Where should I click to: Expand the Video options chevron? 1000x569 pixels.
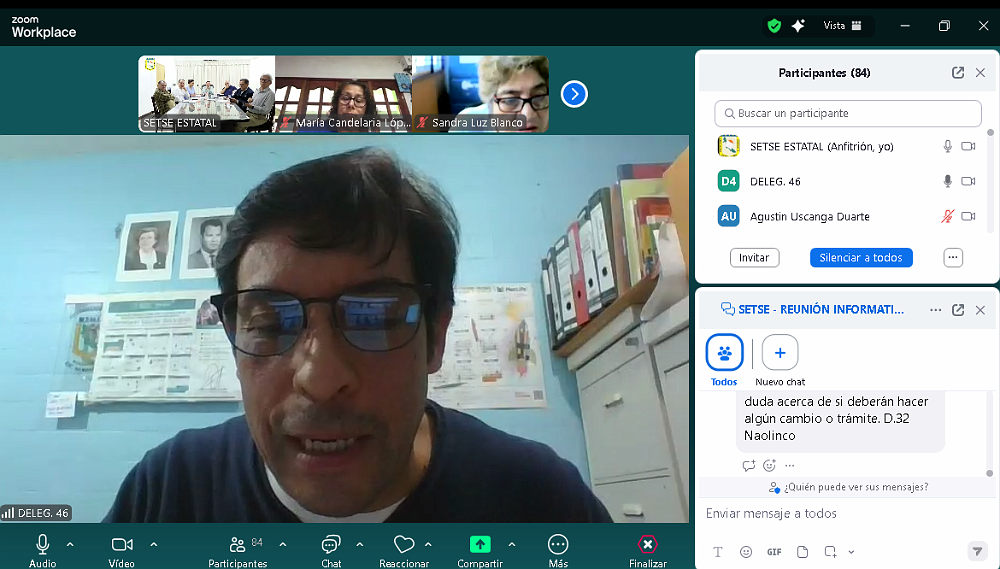tap(153, 544)
